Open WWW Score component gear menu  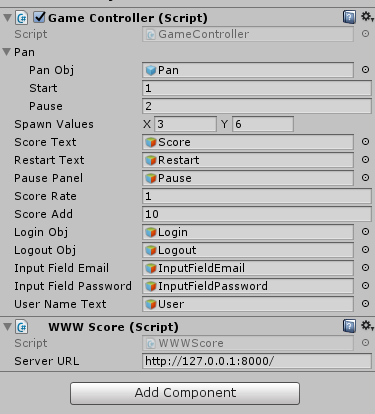tap(367, 326)
